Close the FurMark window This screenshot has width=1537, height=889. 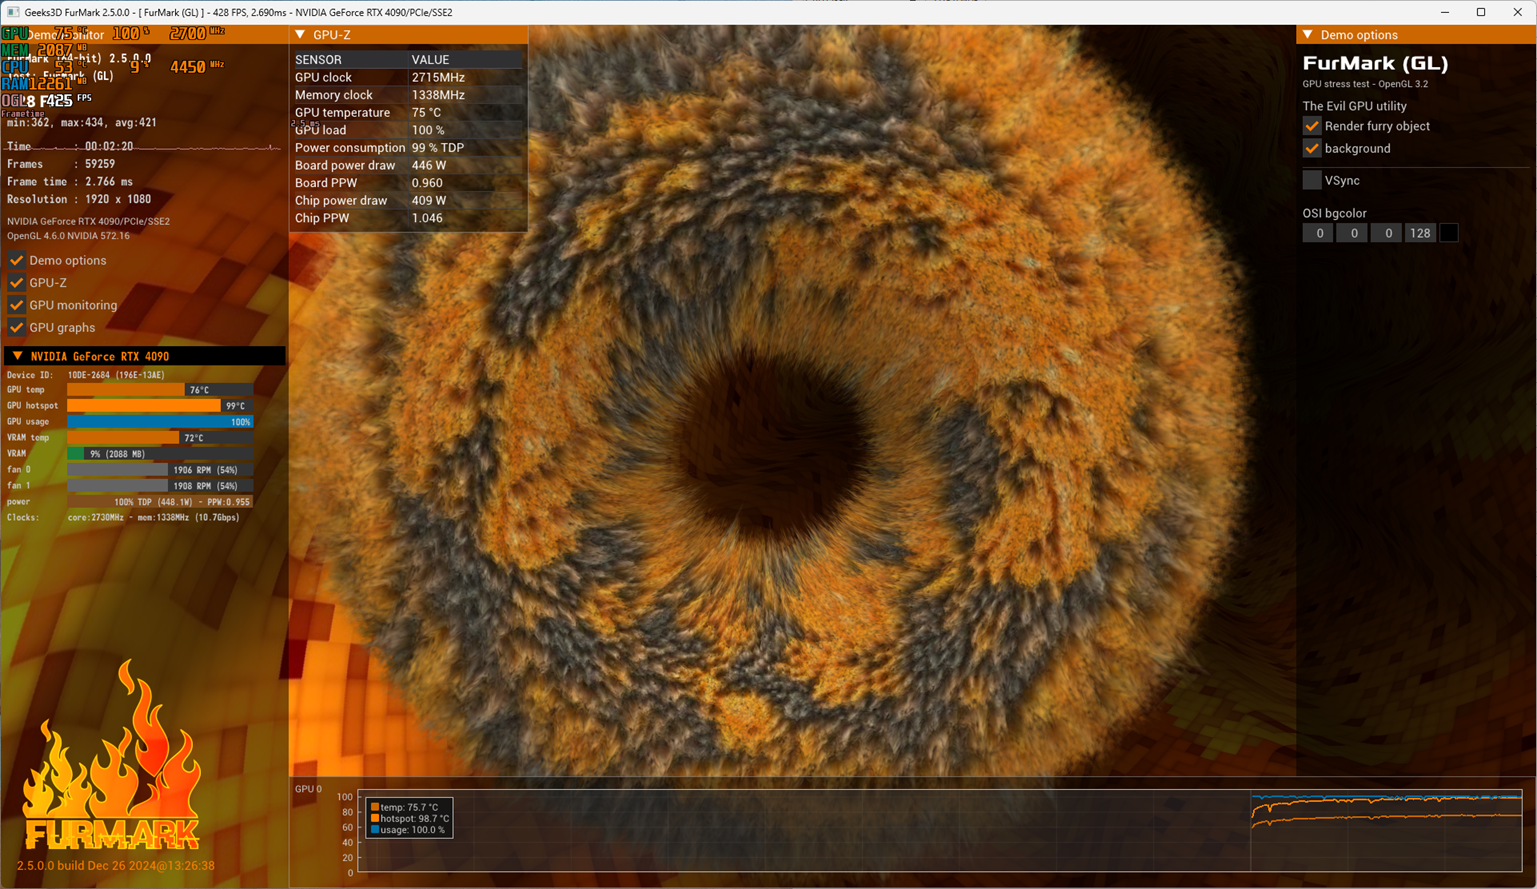1517,12
